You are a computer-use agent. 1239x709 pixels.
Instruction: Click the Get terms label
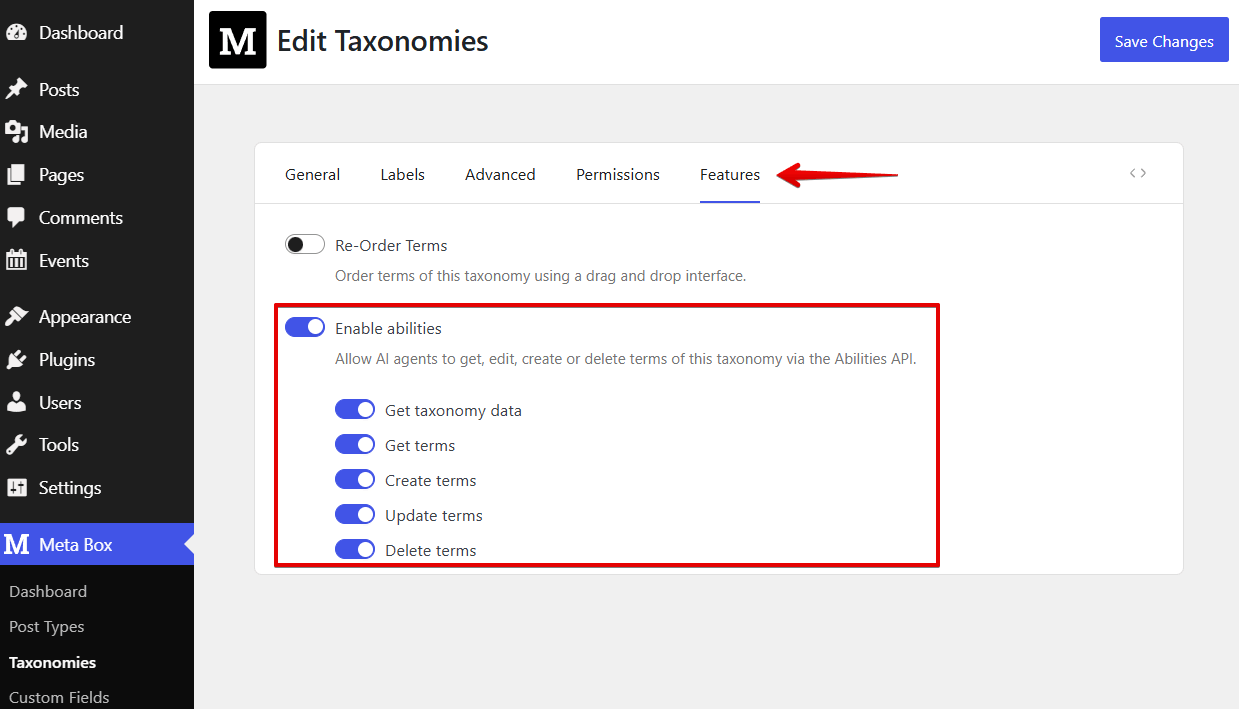420,445
